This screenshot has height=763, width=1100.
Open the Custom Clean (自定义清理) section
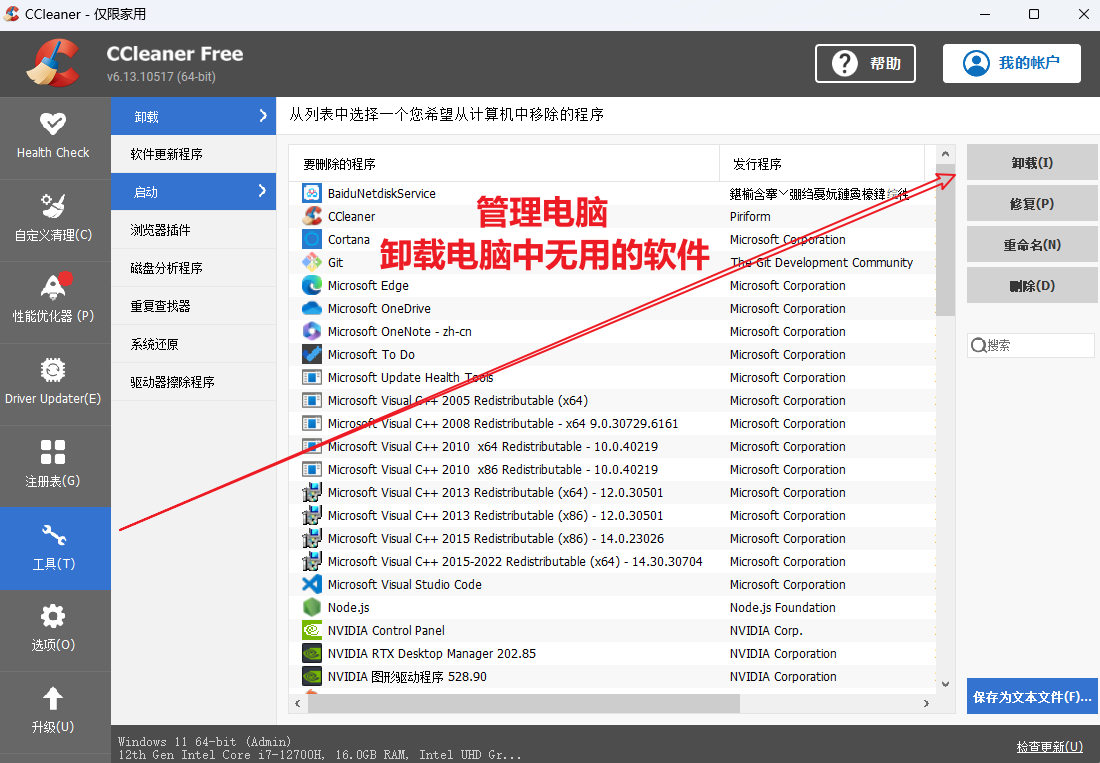(53, 220)
